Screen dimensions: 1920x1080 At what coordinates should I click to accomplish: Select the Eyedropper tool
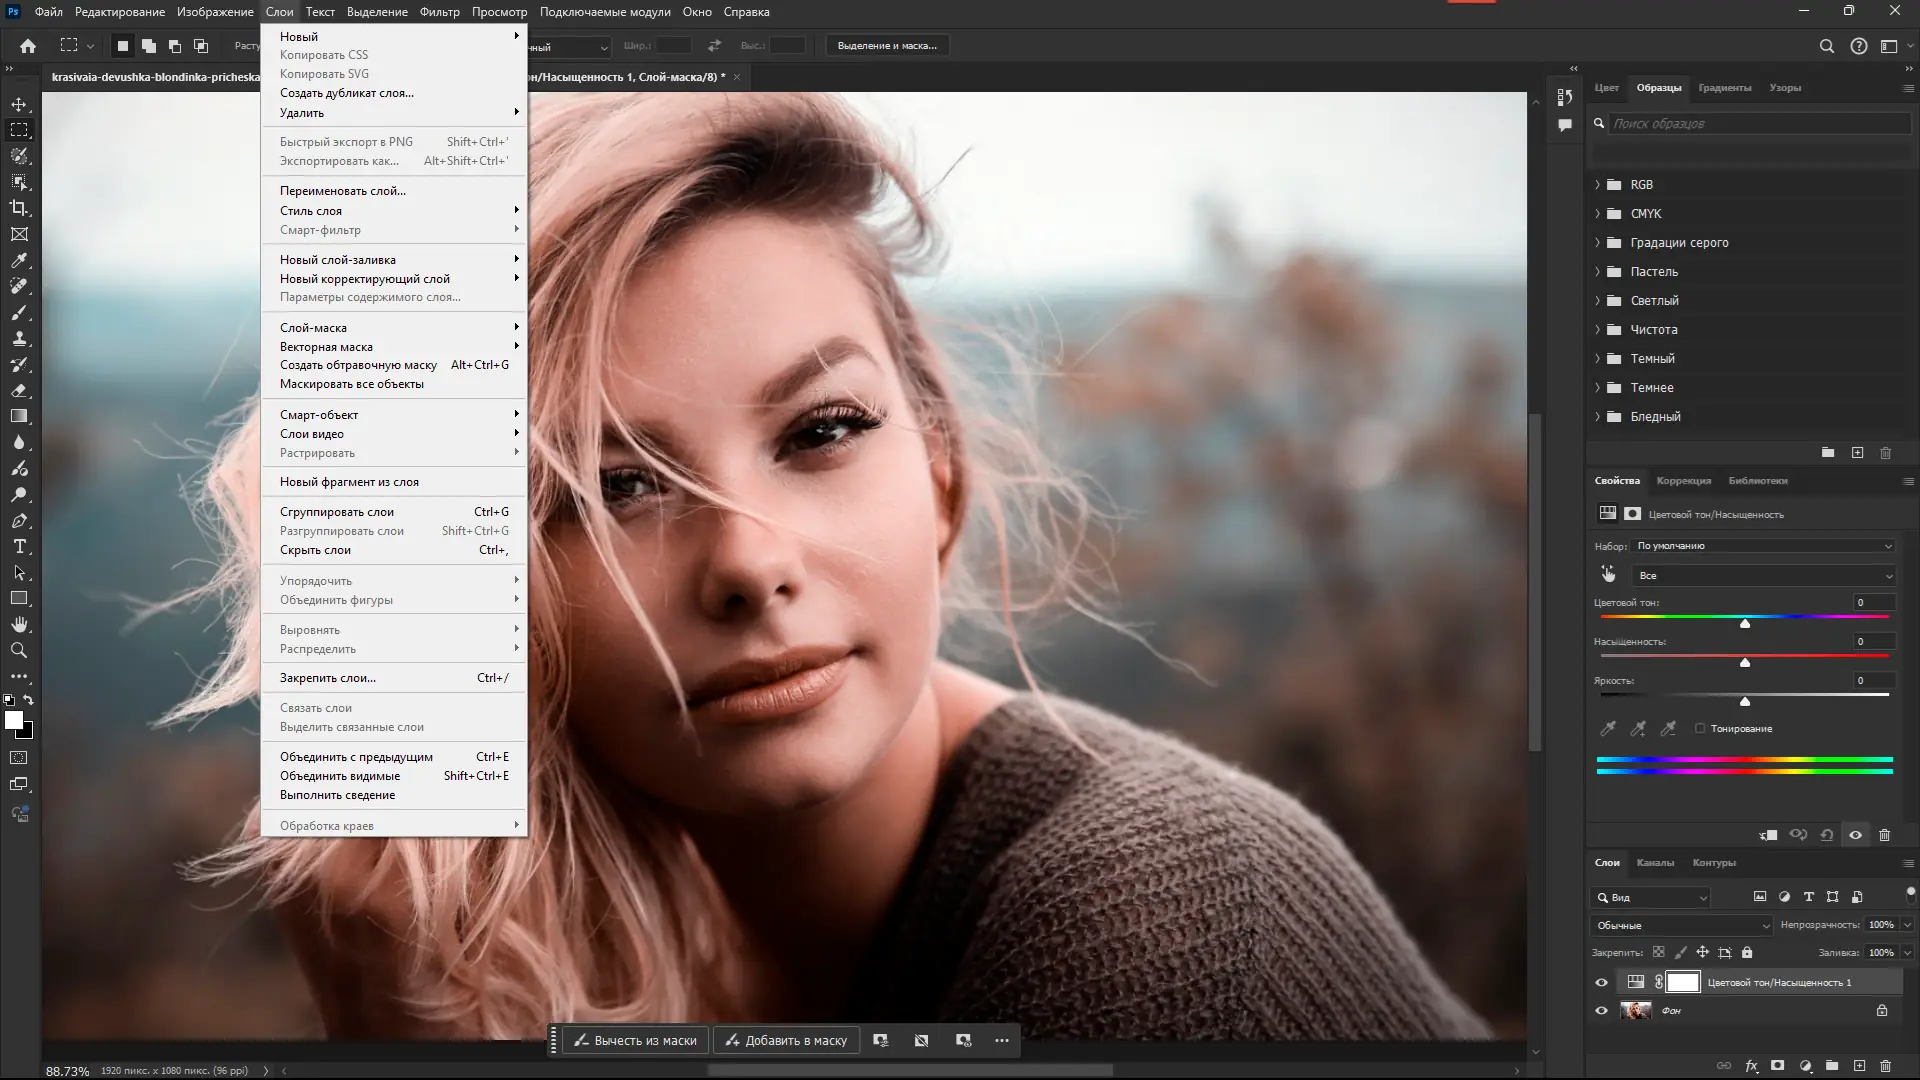(19, 260)
